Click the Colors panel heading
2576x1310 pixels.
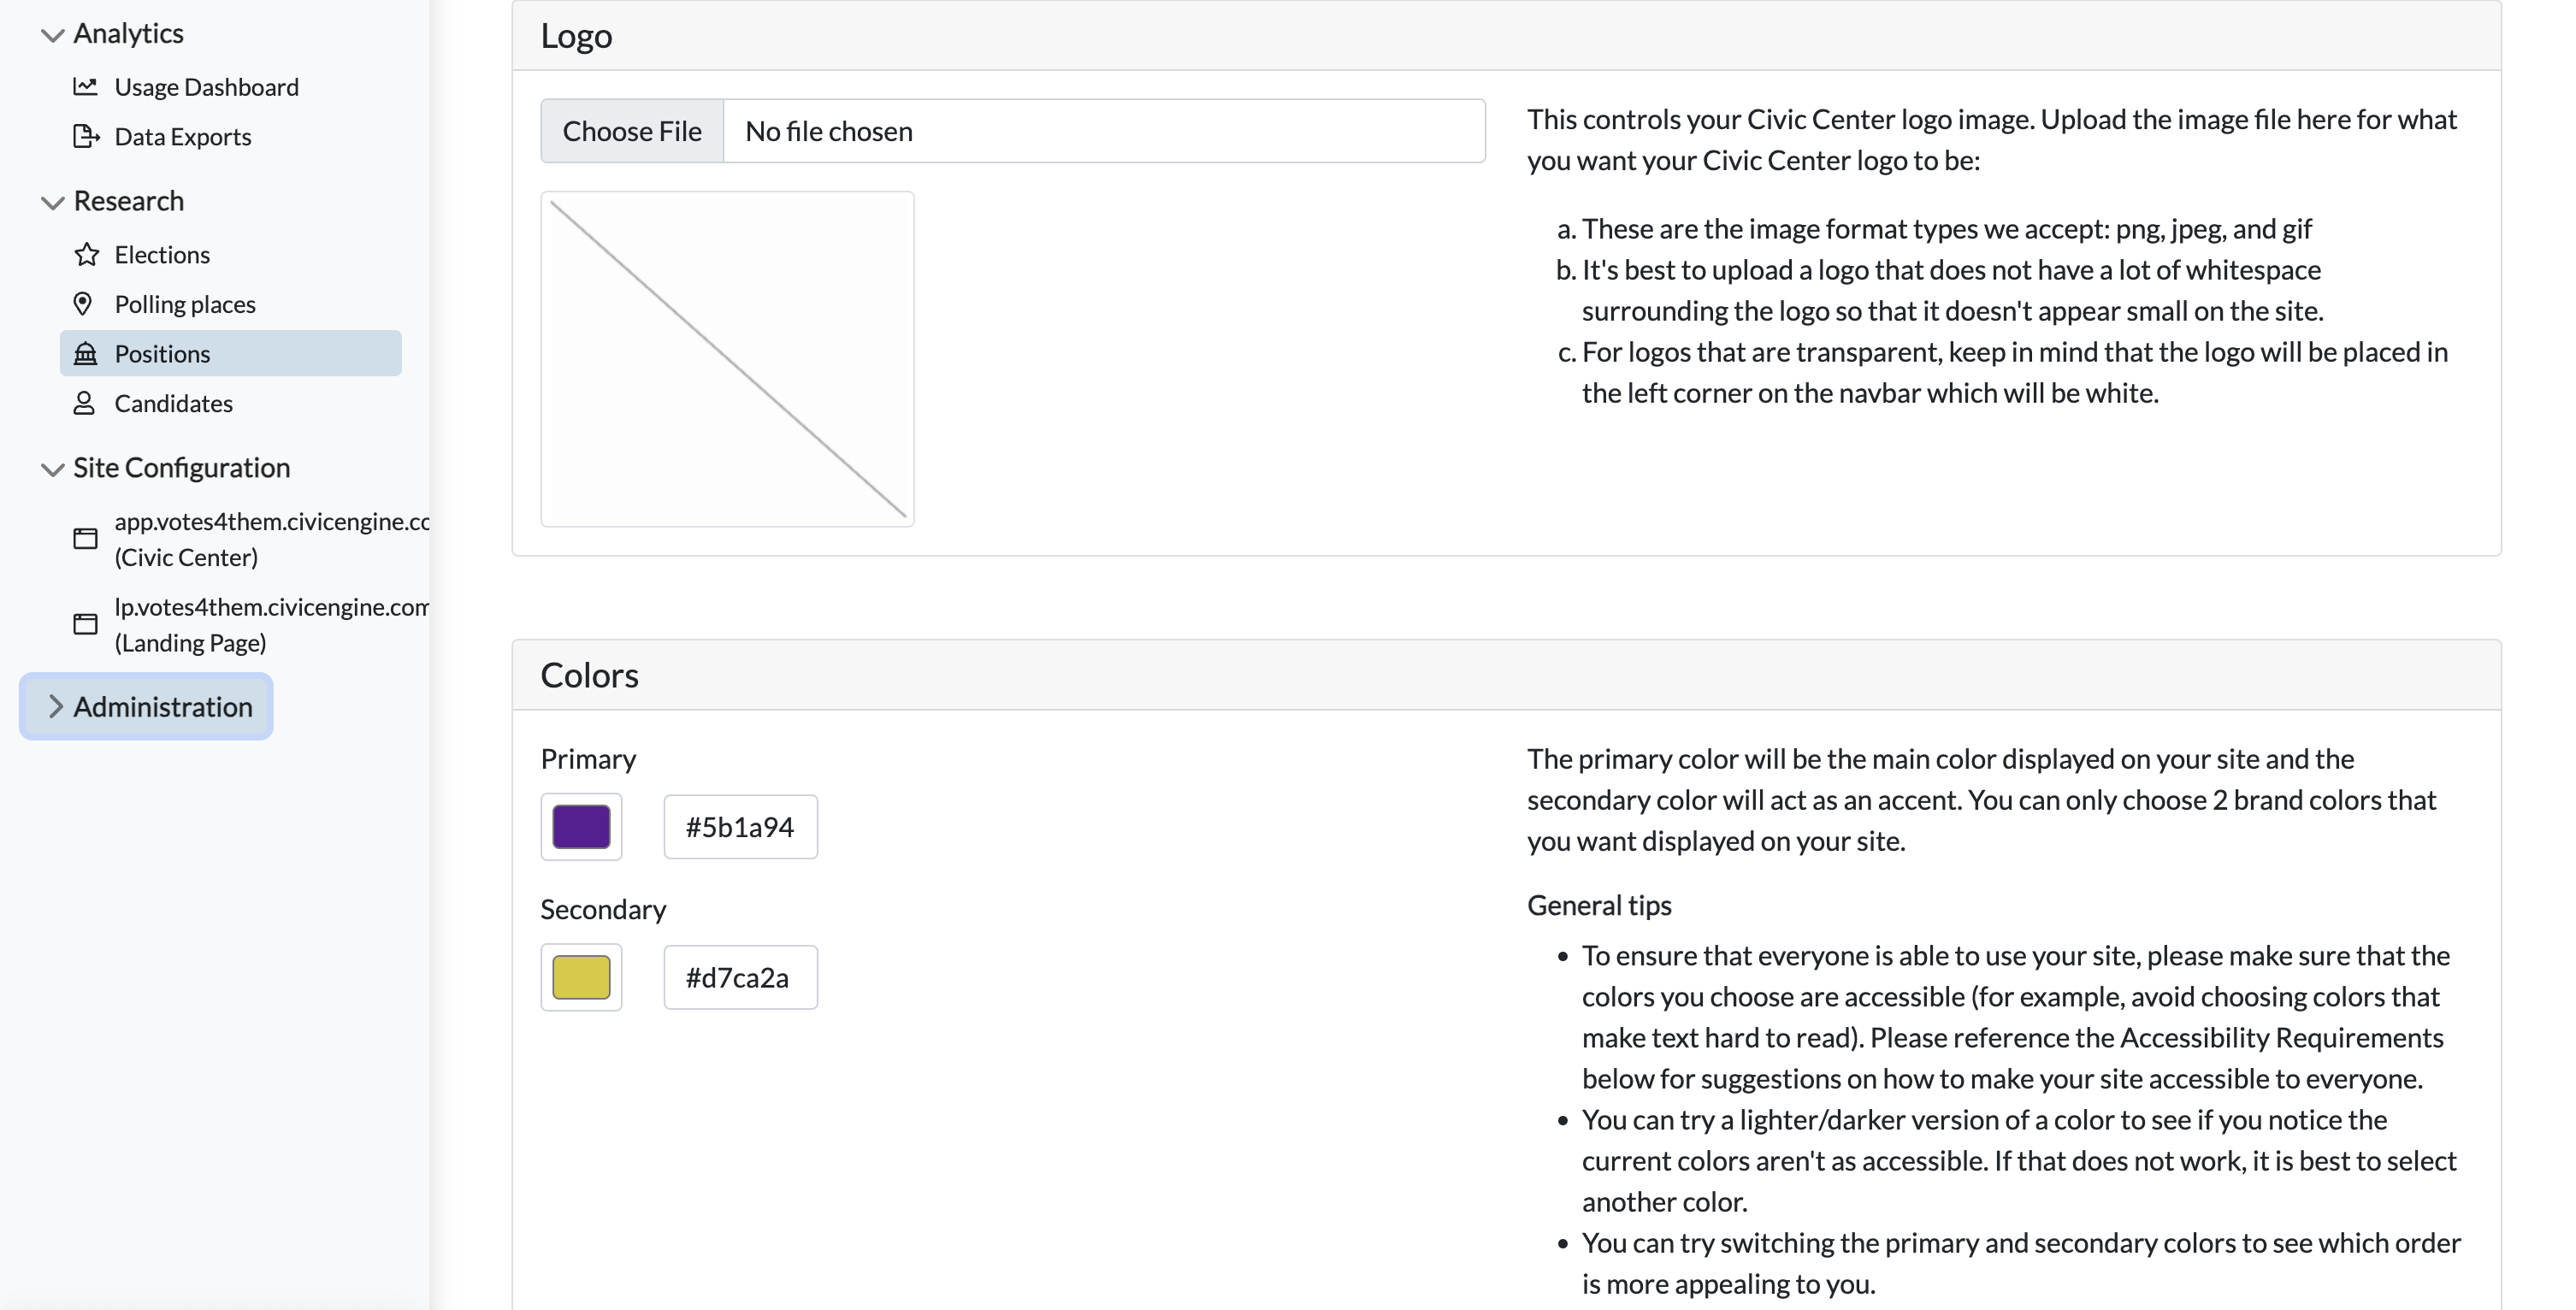[589, 675]
